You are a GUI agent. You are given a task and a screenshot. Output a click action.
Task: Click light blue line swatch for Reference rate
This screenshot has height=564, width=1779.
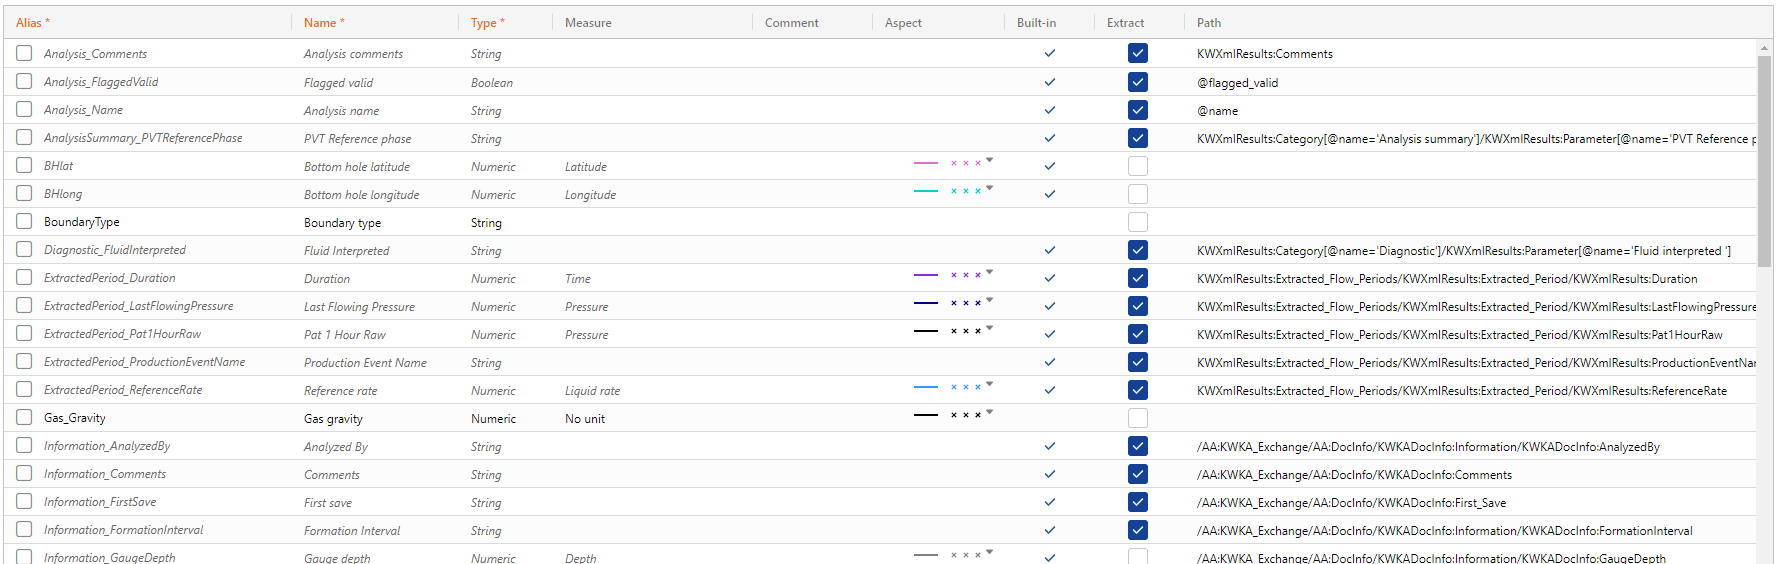coord(926,387)
